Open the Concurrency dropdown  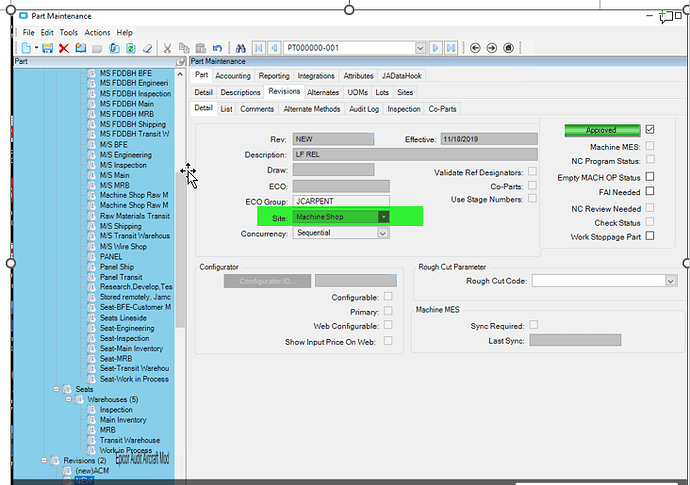point(383,233)
